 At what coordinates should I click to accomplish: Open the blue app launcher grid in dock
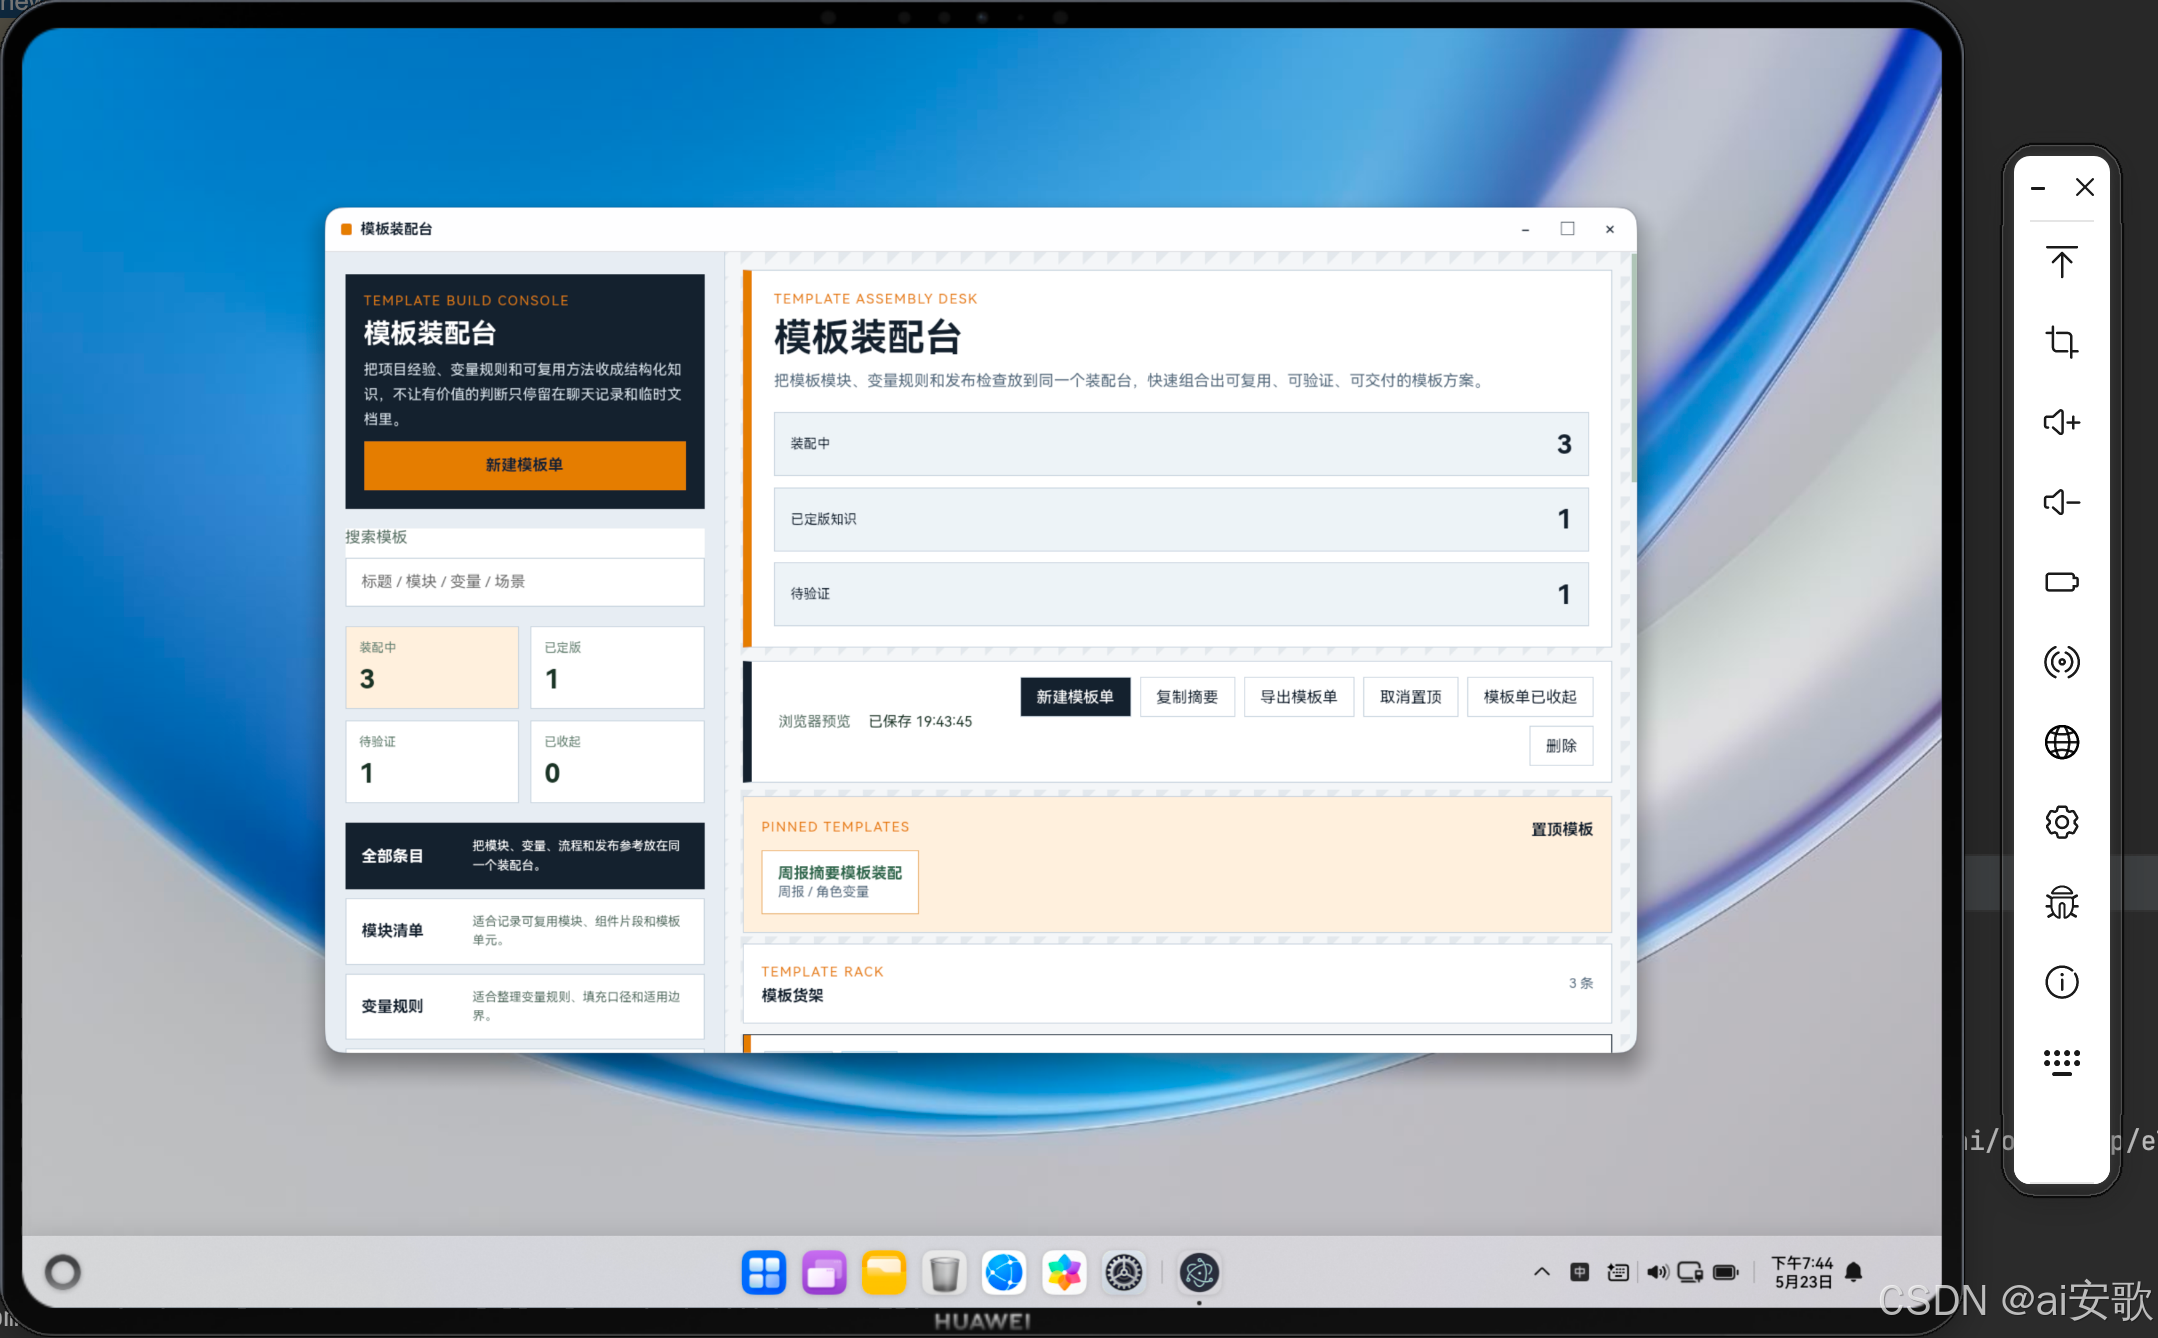pos(764,1273)
